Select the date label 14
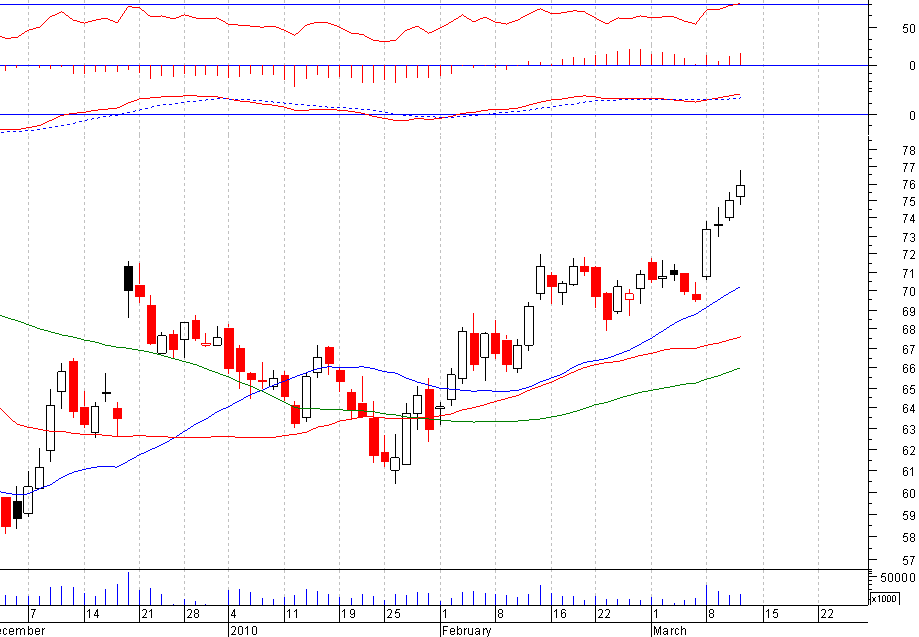This screenshot has height=637, width=919. [x=93, y=614]
